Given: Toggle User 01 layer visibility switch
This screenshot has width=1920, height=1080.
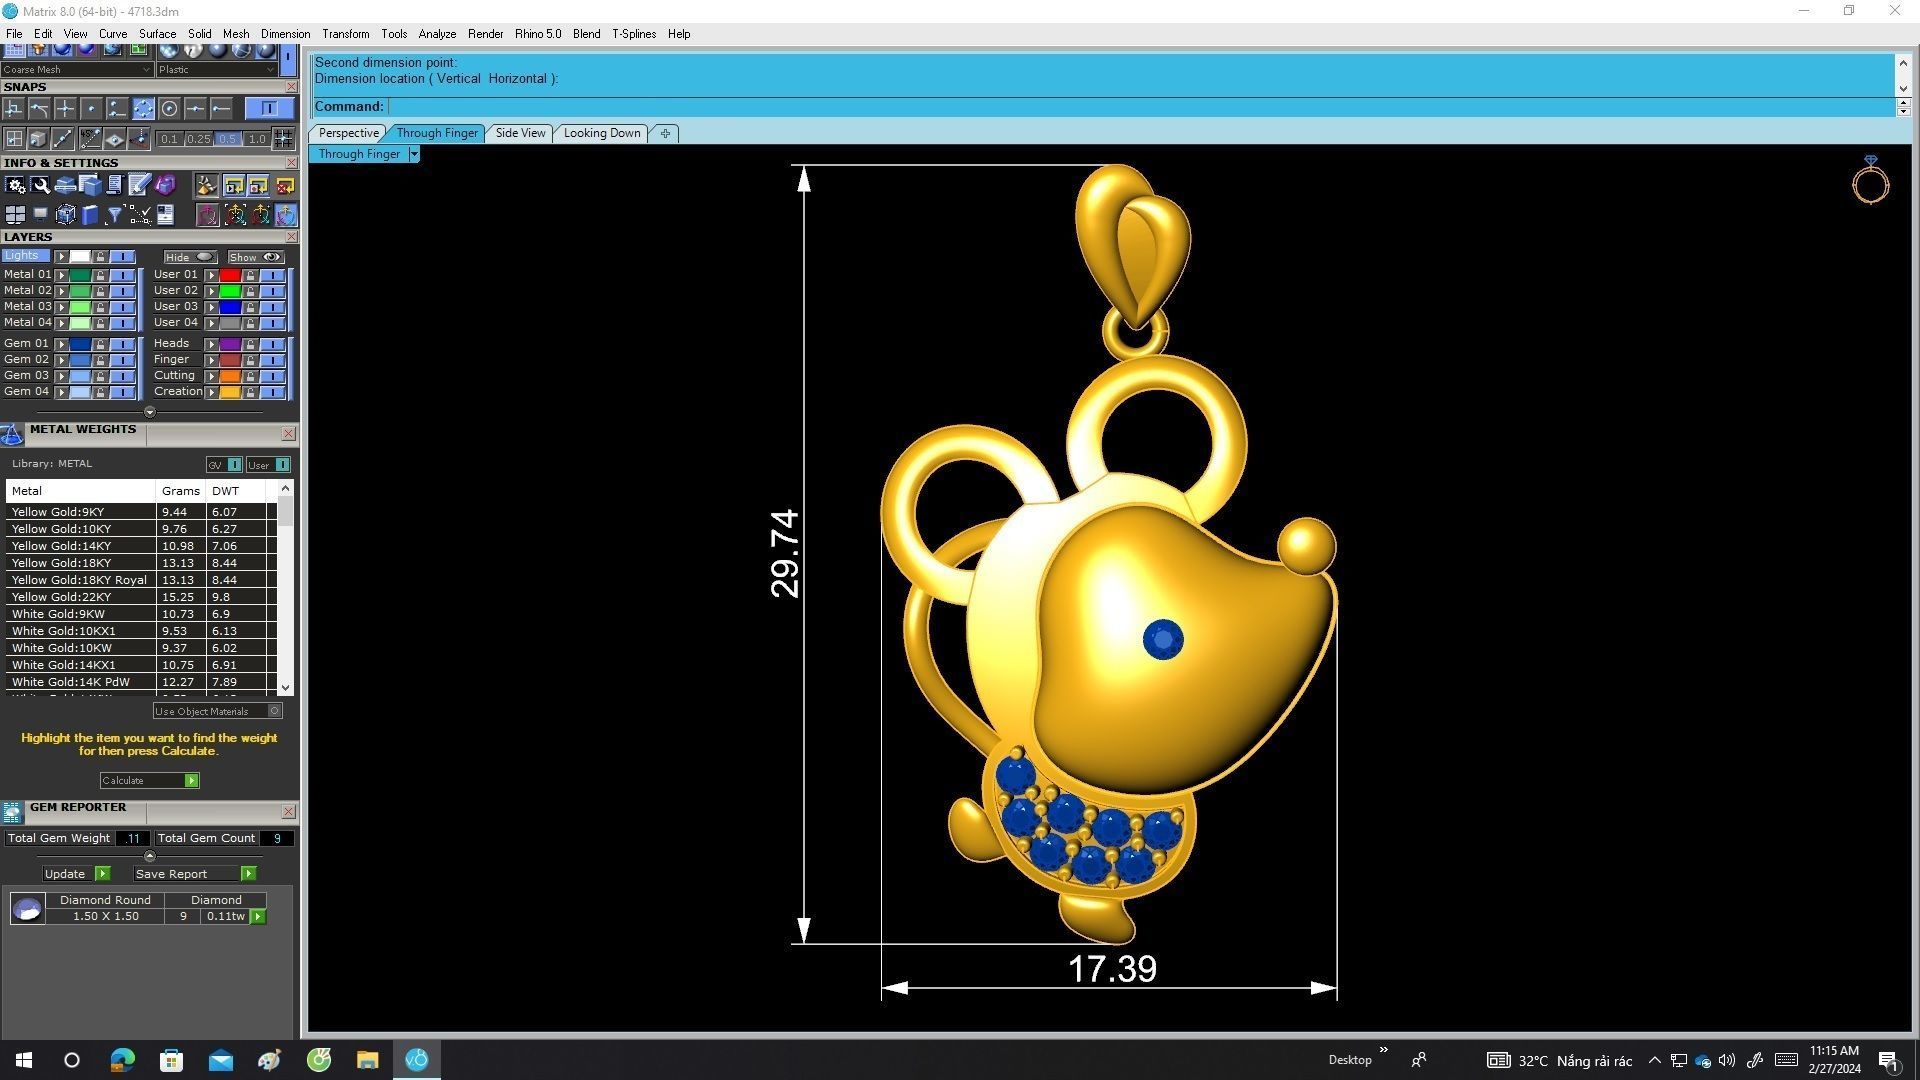Looking at the screenshot, I should 272,275.
